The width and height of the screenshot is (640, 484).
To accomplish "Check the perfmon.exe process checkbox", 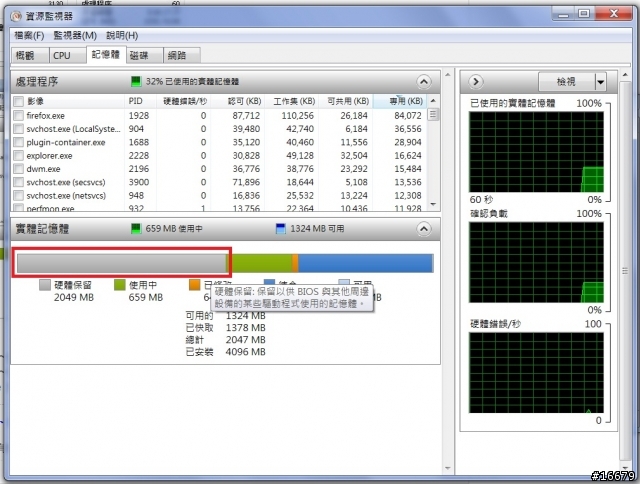I will (x=18, y=208).
